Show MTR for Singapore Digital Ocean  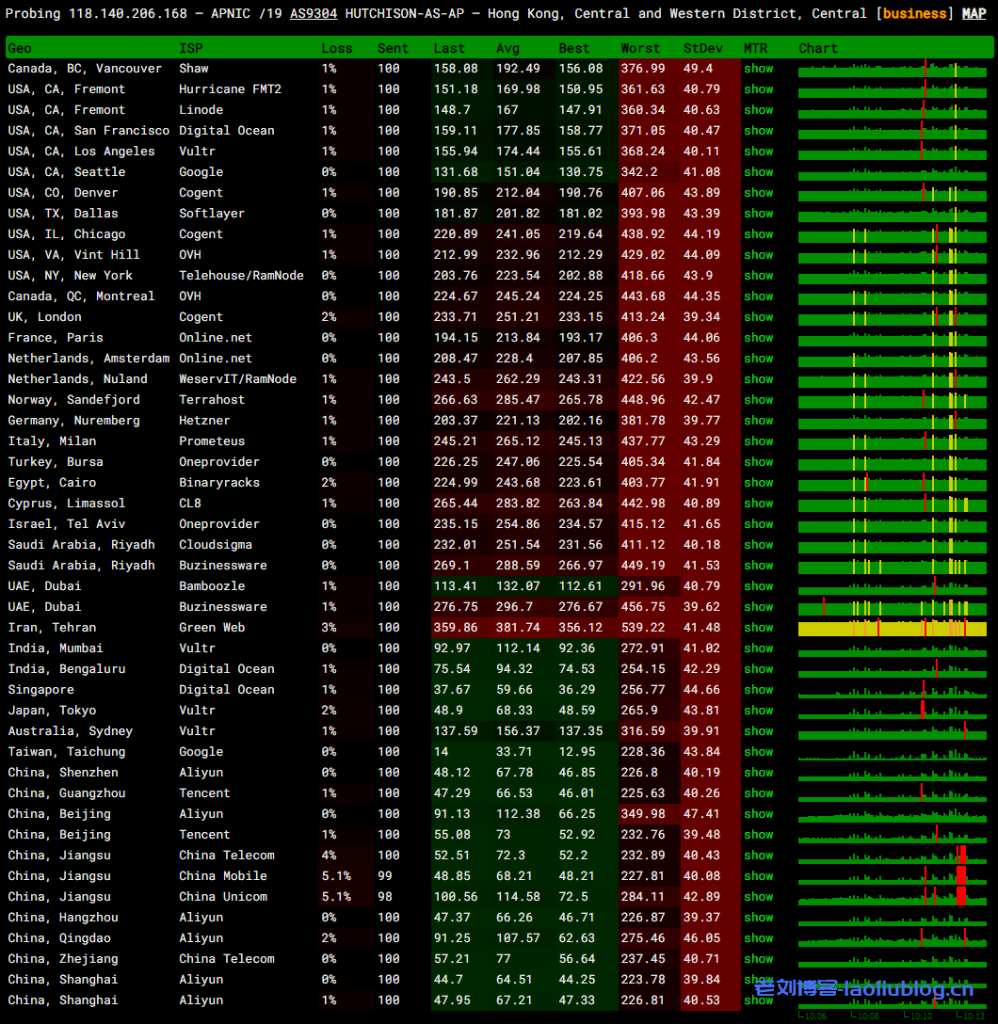pos(758,690)
